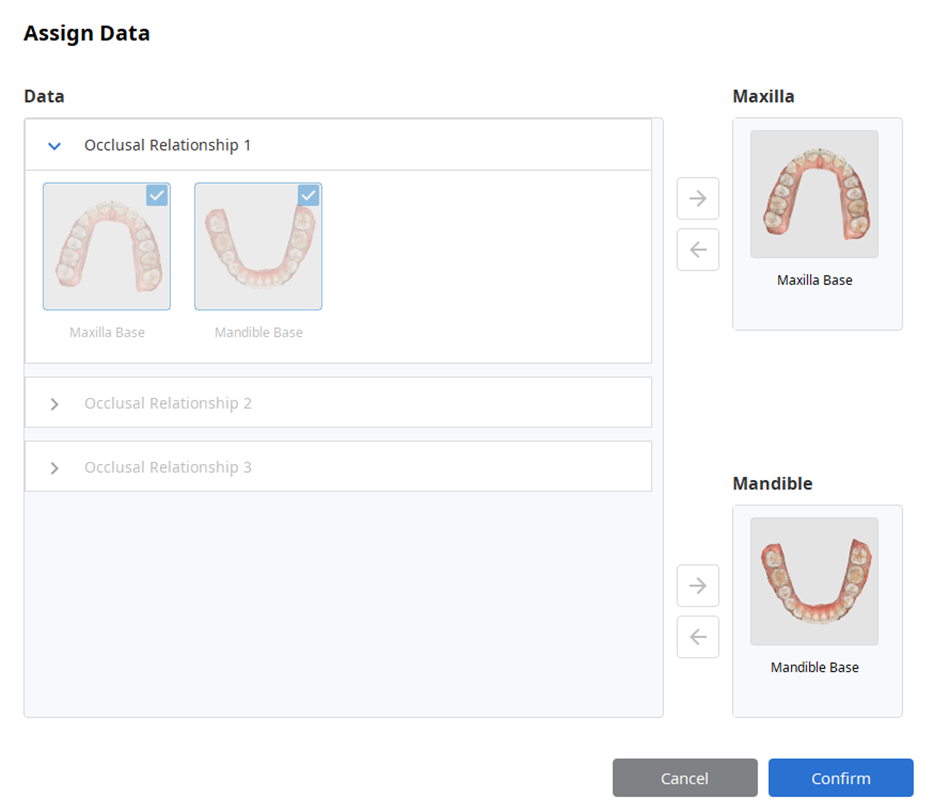The width and height of the screenshot is (933, 806).
Task: Click the left arrow to unassign Maxilla data
Action: 697,249
